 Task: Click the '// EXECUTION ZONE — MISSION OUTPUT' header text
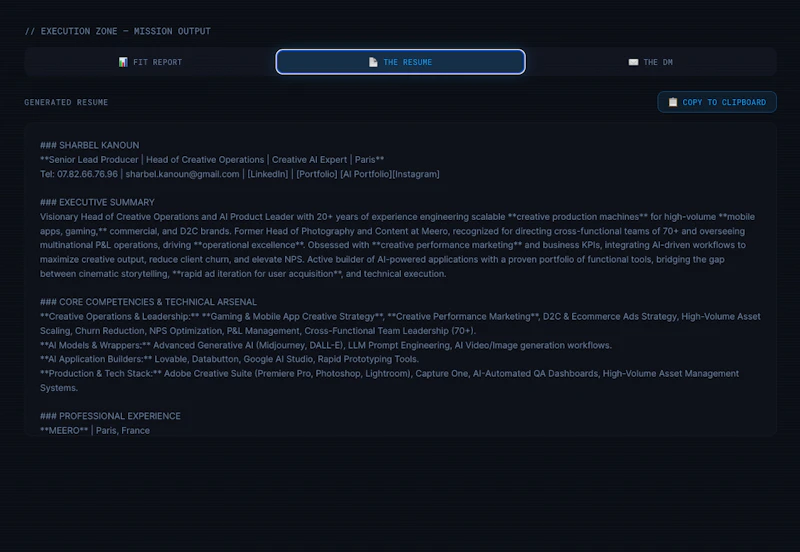click(x=118, y=31)
